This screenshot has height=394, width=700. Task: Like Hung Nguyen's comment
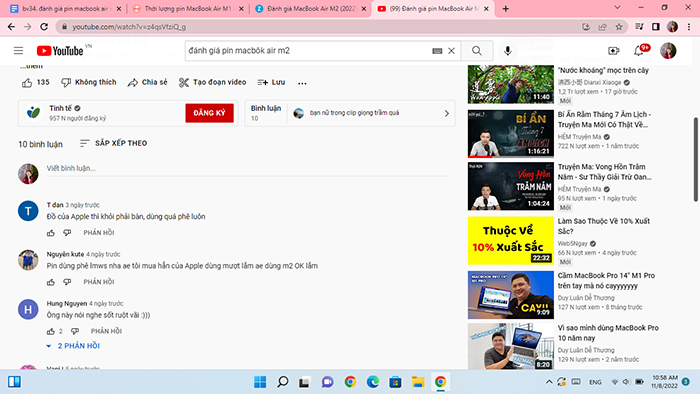click(x=51, y=331)
